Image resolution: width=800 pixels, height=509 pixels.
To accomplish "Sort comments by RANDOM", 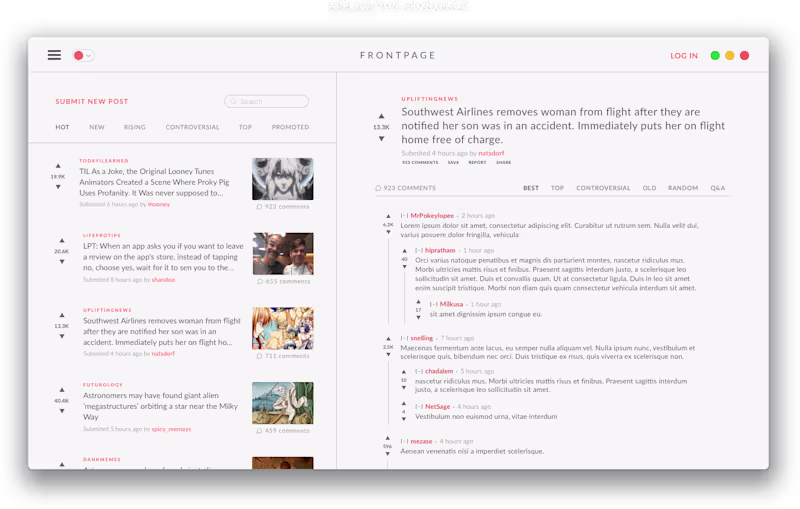I will point(683,188).
